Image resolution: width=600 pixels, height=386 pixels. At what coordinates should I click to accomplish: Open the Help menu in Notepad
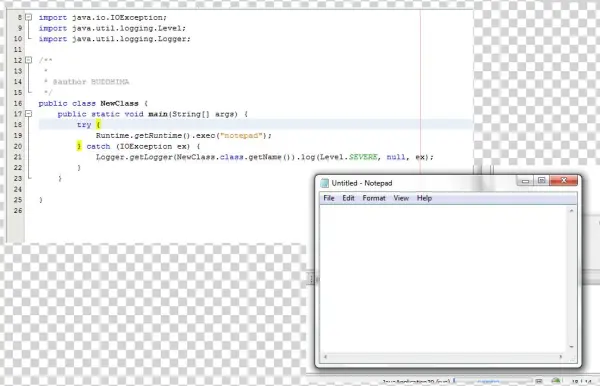pyautogui.click(x=424, y=198)
